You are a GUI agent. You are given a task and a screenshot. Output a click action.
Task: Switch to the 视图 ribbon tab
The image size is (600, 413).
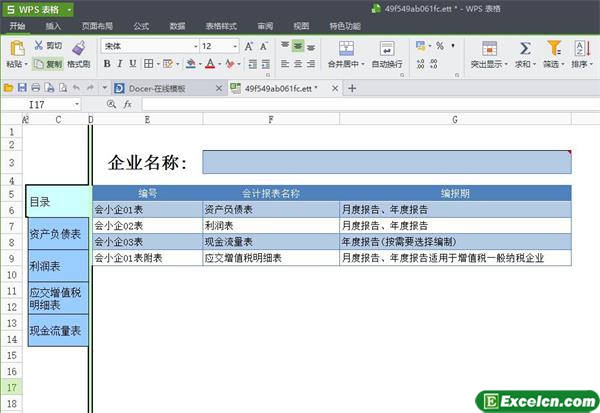point(301,26)
